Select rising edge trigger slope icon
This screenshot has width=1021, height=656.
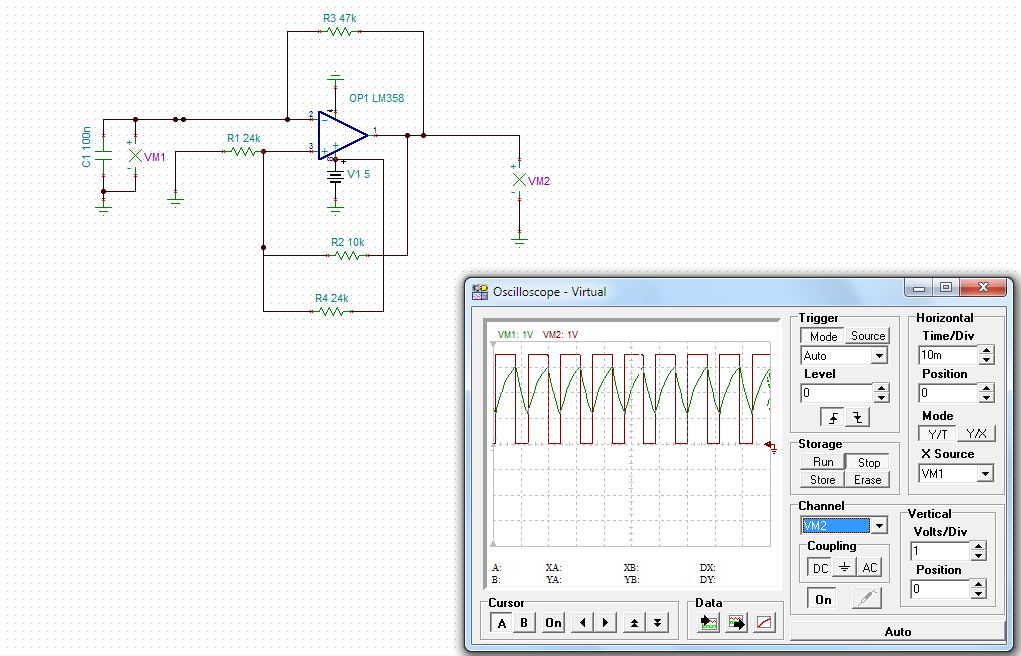[832, 418]
